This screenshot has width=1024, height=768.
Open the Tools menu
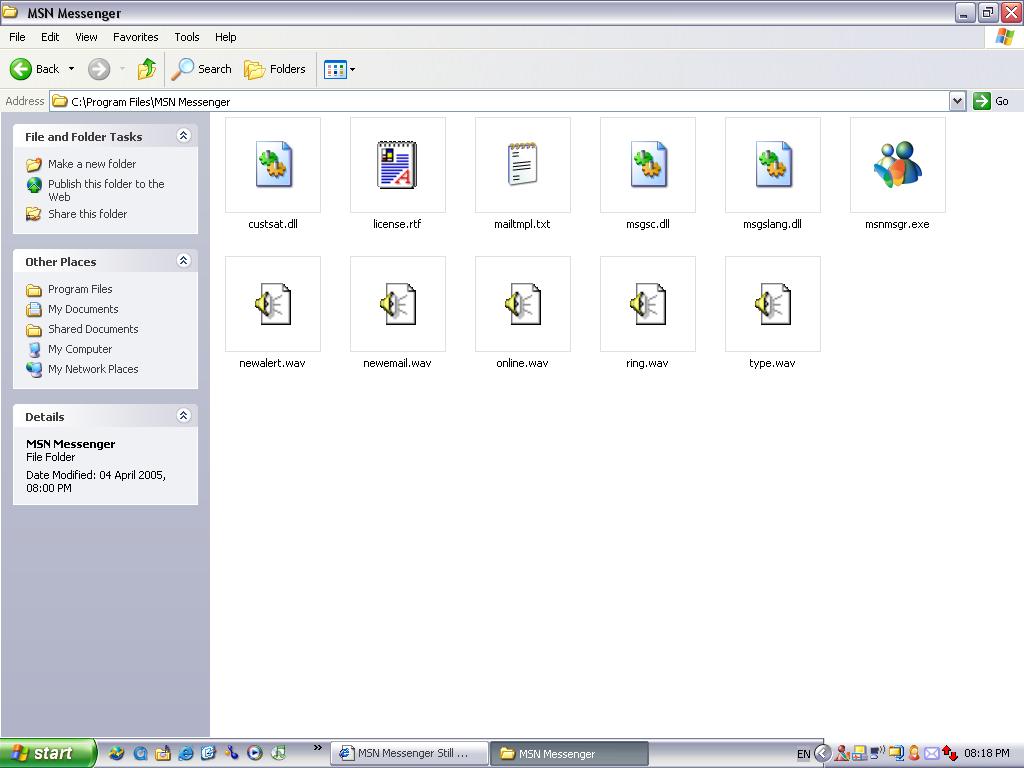[x=187, y=37]
